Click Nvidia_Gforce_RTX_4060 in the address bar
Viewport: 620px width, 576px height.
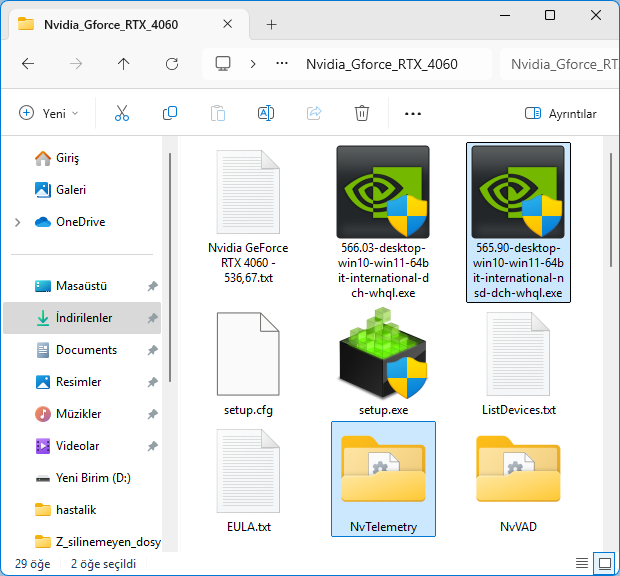382,64
